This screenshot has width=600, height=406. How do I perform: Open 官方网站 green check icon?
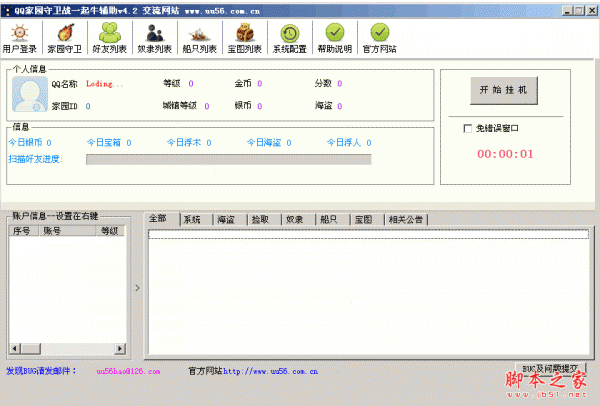[380, 32]
